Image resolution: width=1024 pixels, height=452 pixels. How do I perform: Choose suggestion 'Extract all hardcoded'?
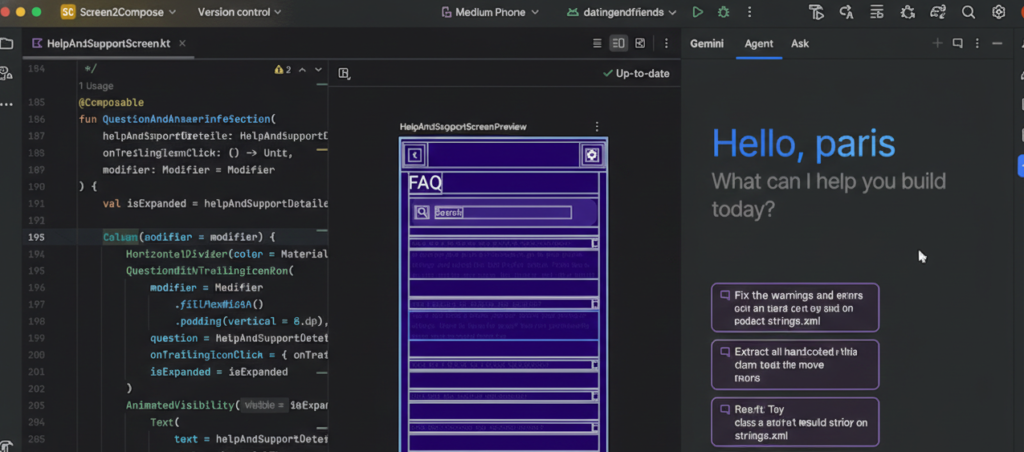(x=795, y=364)
